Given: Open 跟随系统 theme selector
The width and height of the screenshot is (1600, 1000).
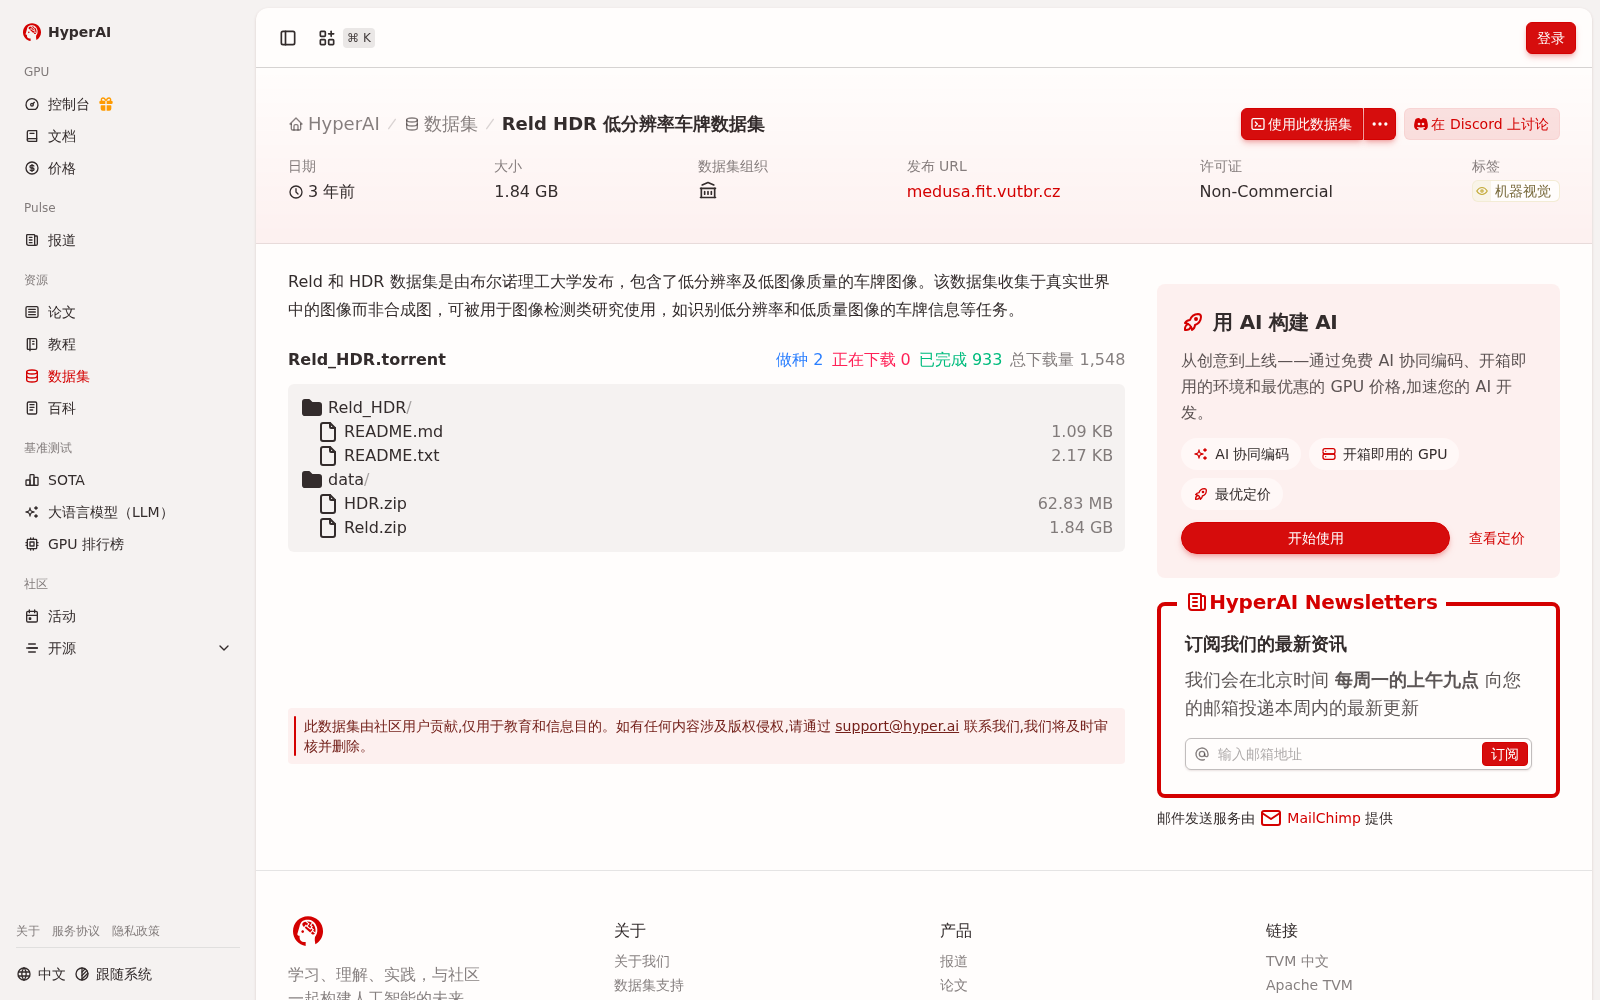Looking at the screenshot, I should tap(113, 974).
